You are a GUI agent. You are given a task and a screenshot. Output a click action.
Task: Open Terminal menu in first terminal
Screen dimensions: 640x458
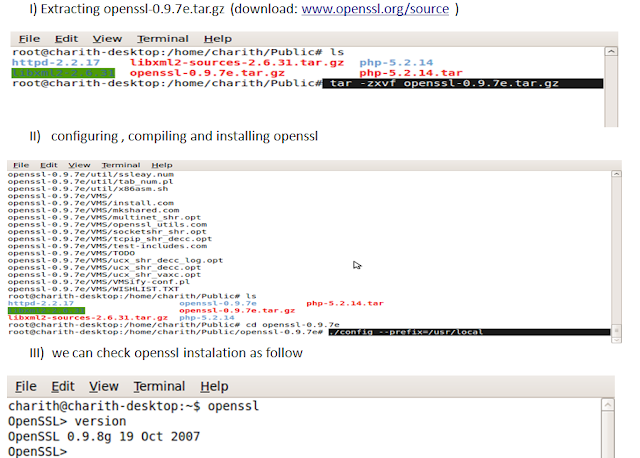tap(163, 39)
